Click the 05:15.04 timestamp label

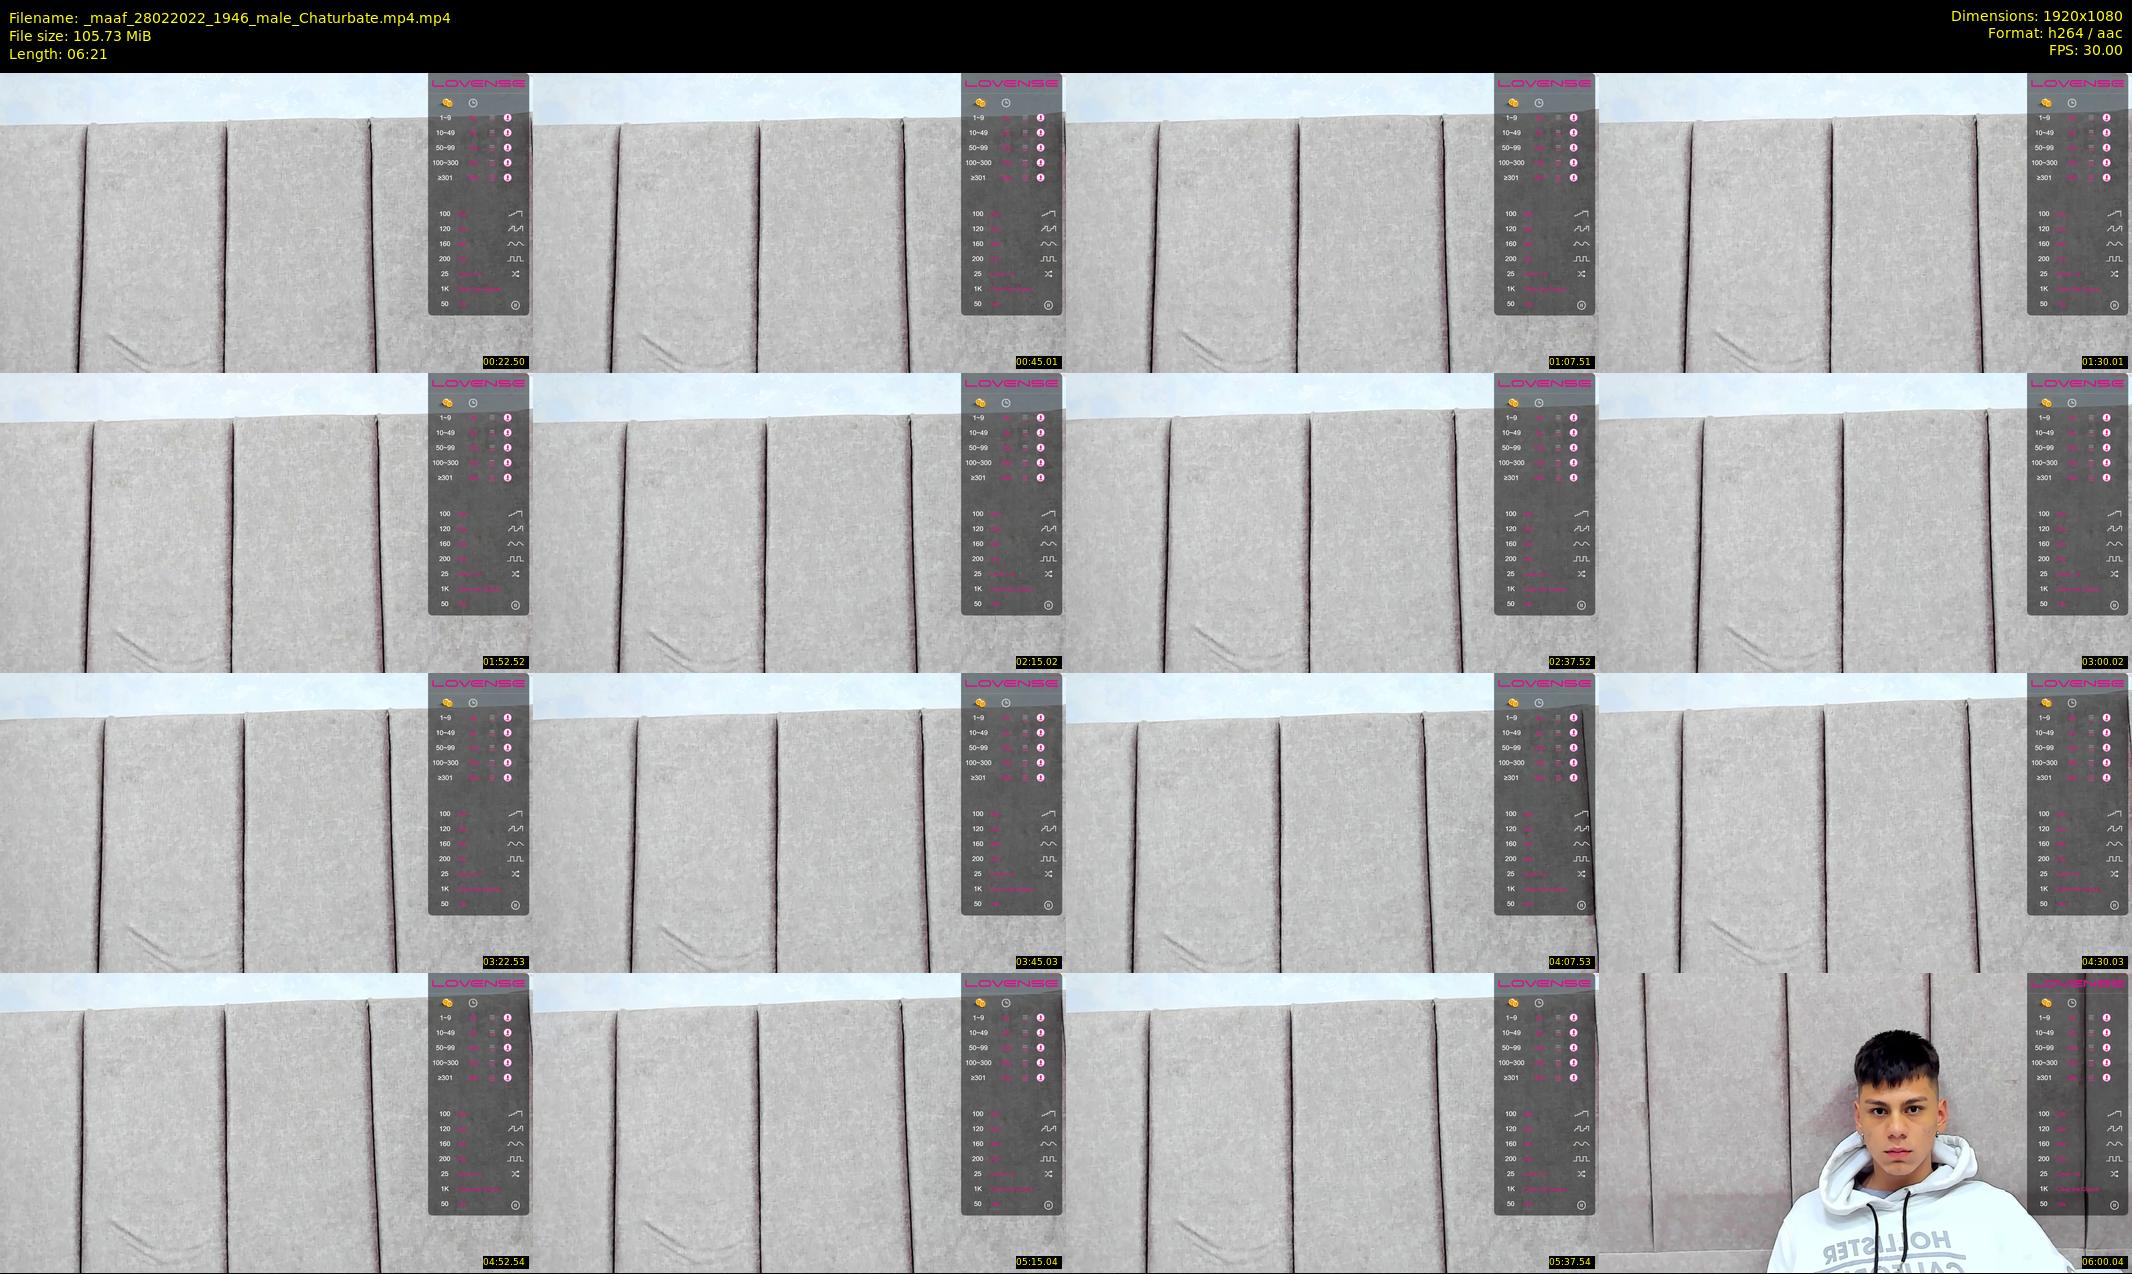pyautogui.click(x=1037, y=1262)
